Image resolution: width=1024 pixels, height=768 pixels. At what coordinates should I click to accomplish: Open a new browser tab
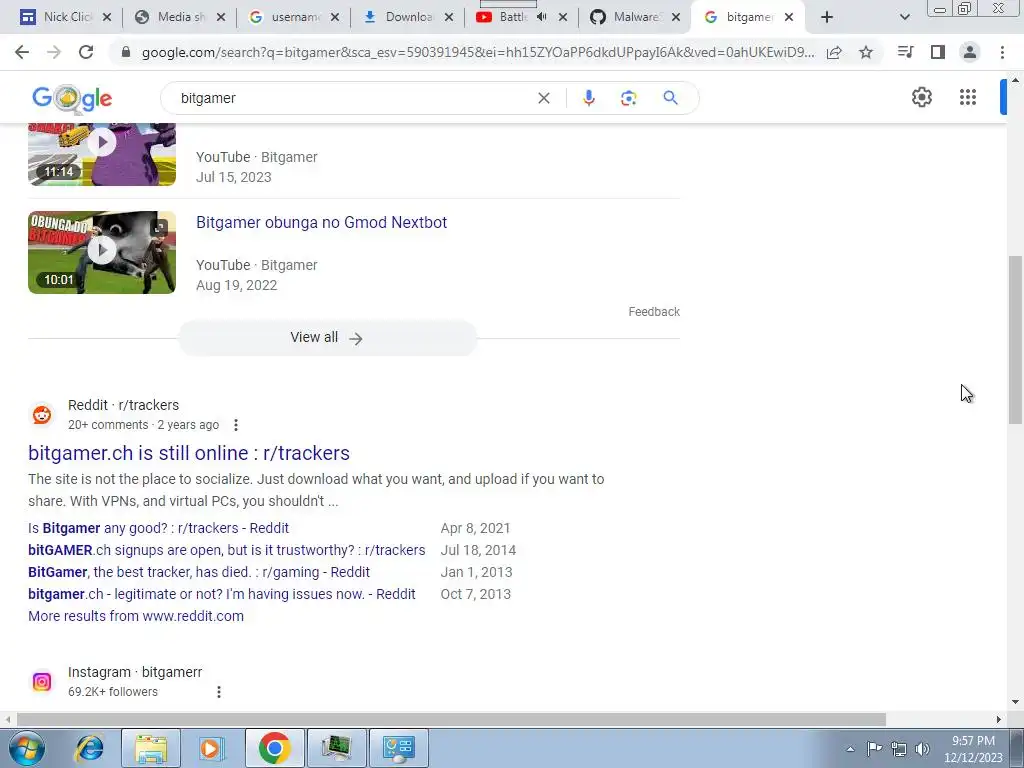827,17
